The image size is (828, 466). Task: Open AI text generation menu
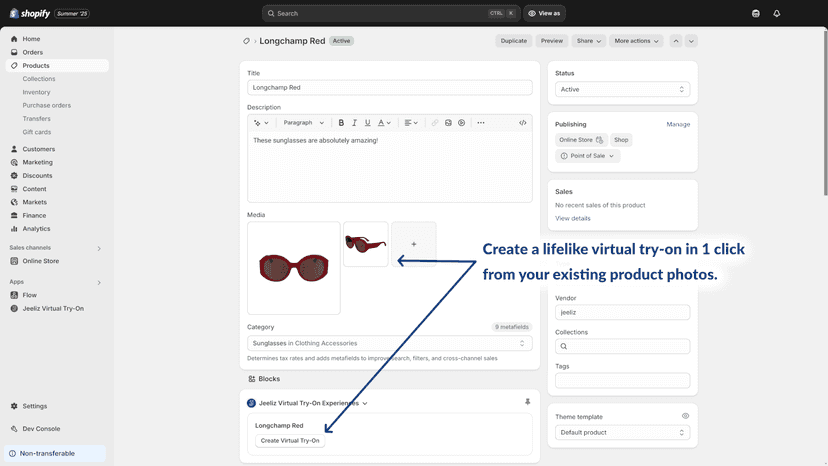click(261, 123)
